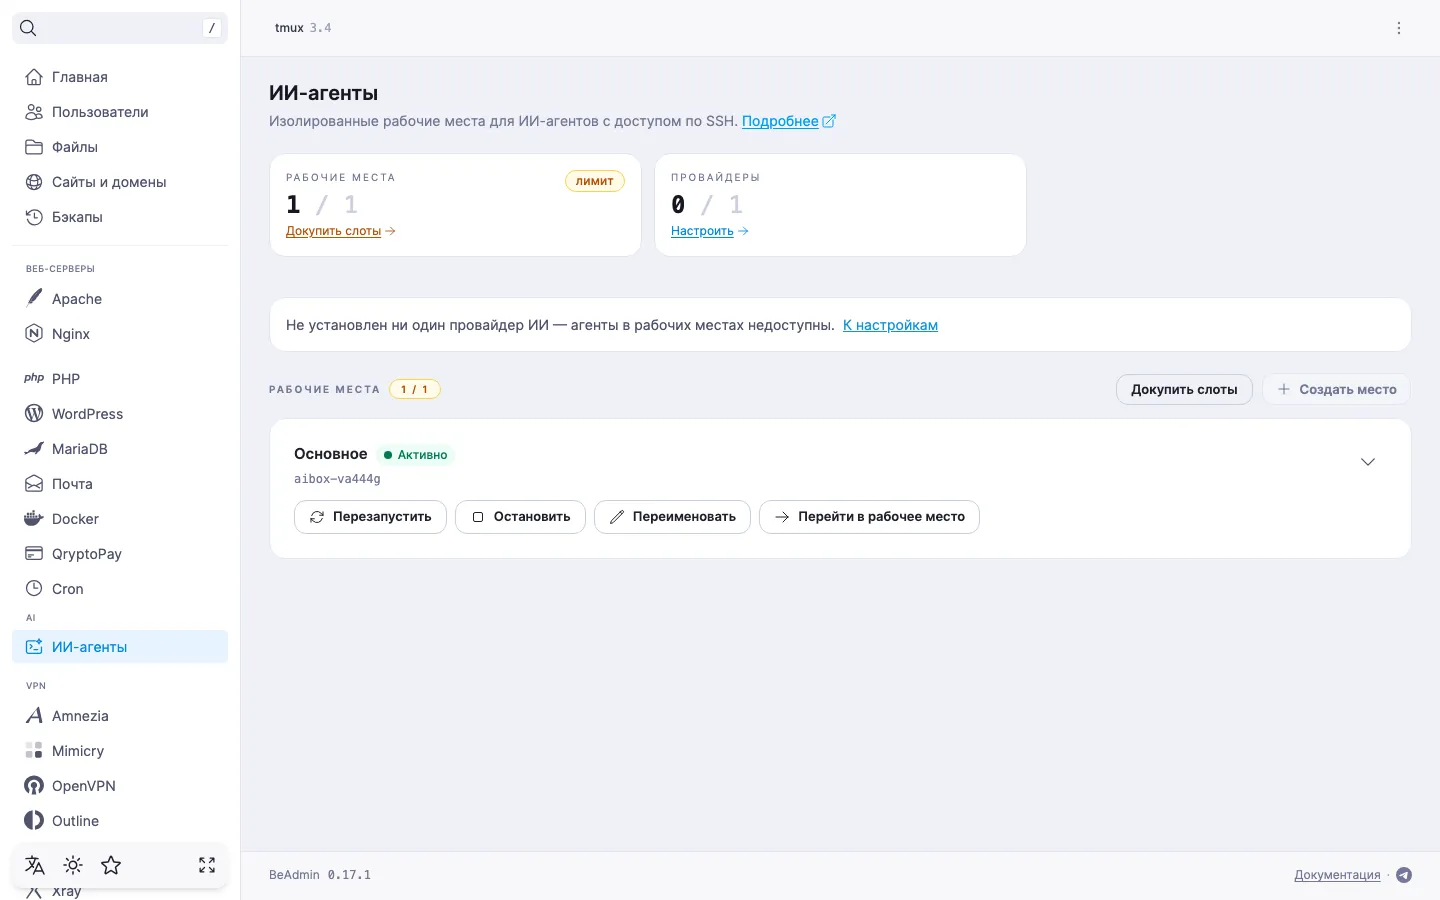Image resolution: width=1440 pixels, height=900 pixels.
Task: Click the Cron clock icon
Action: click(34, 588)
